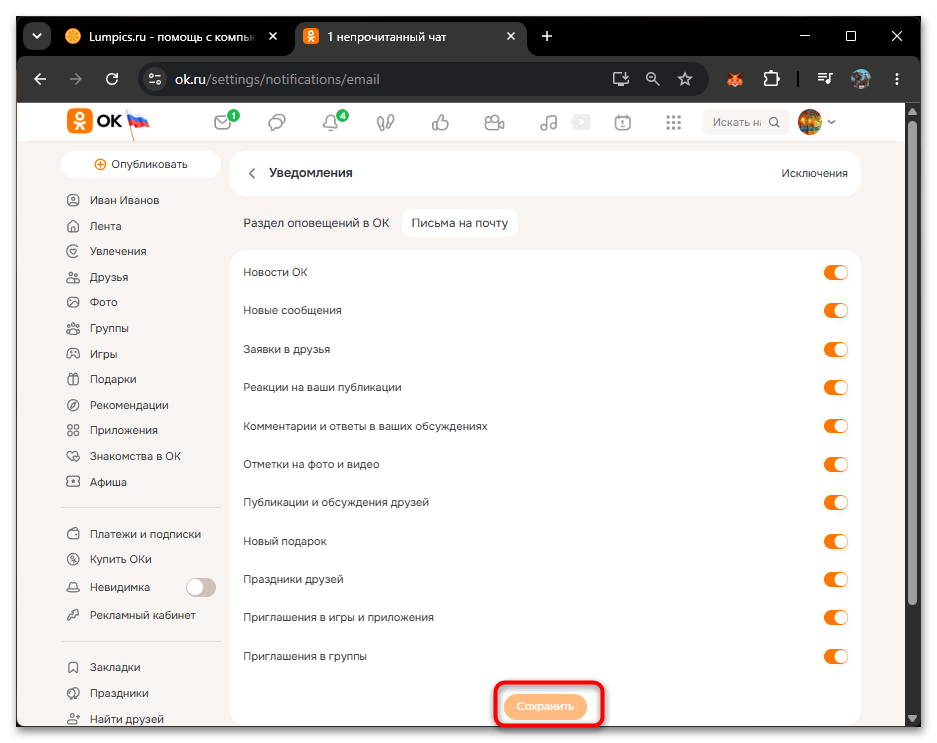Expand the profile avatar dropdown arrow
Viewport: 937px width, 743px height.
[x=832, y=122]
